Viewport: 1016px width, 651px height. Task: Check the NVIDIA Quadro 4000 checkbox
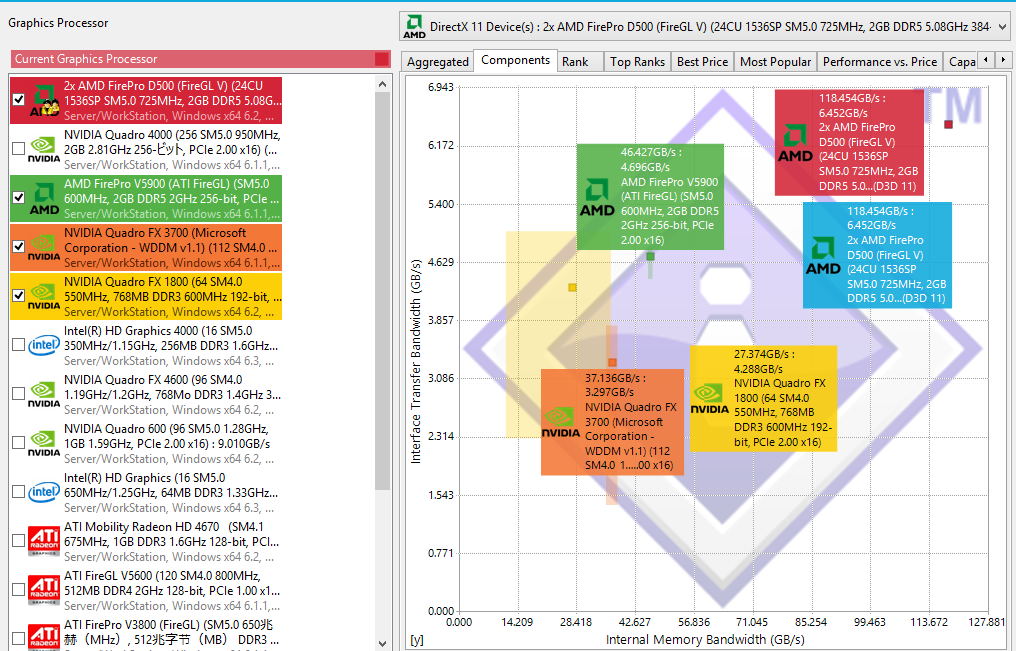coord(19,148)
